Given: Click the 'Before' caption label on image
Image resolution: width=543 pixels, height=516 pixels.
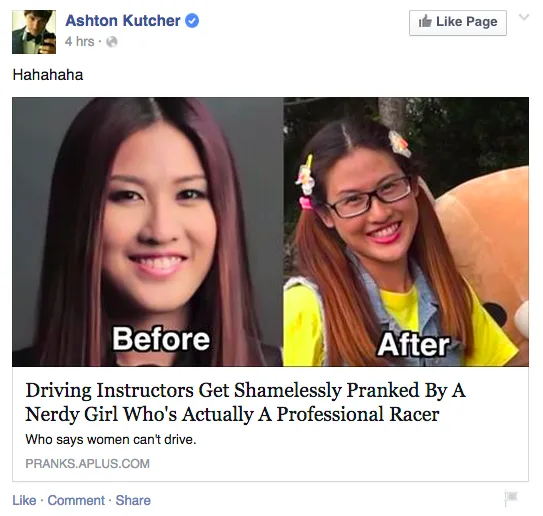Looking at the screenshot, I should click(x=161, y=339).
